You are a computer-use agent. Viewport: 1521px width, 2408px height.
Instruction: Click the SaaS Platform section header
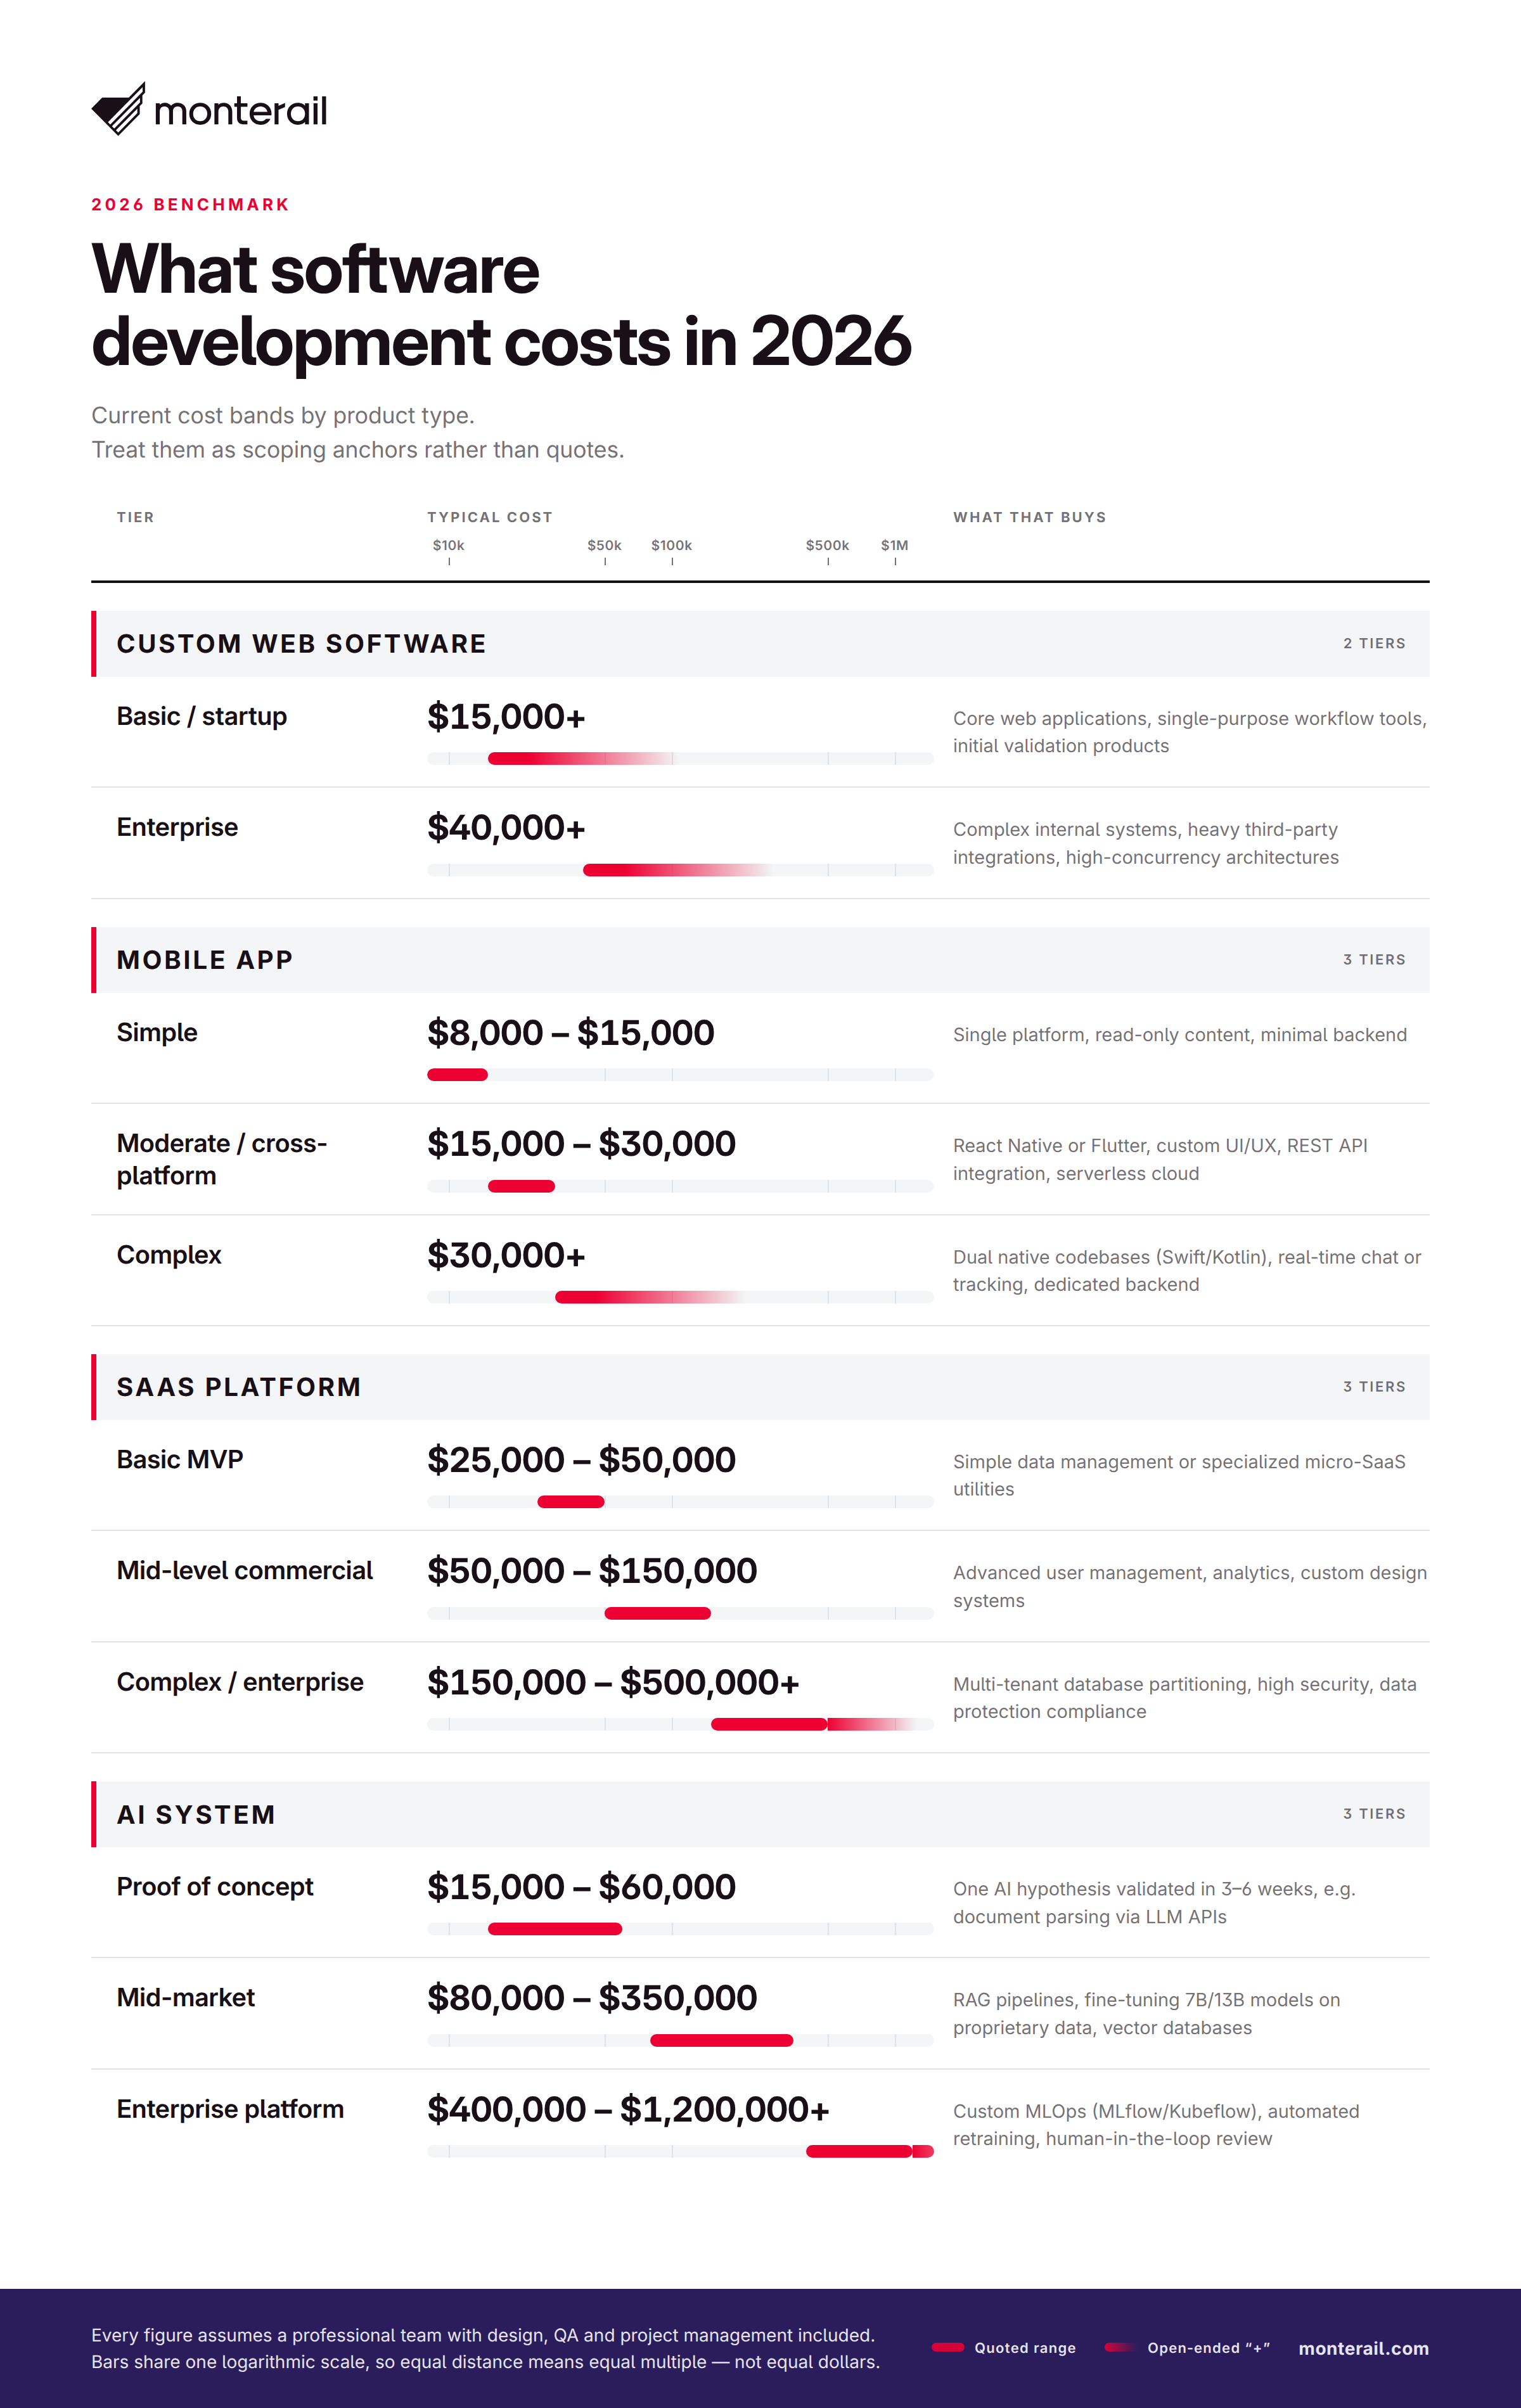coord(760,1386)
